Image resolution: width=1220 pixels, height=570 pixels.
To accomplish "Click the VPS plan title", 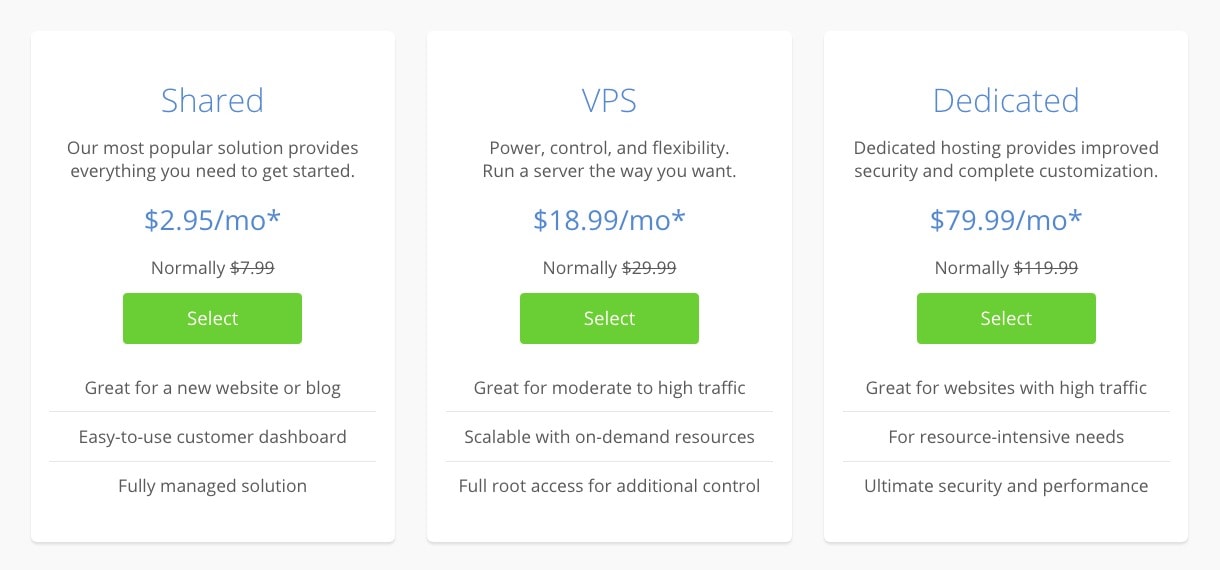I will click(x=609, y=101).
